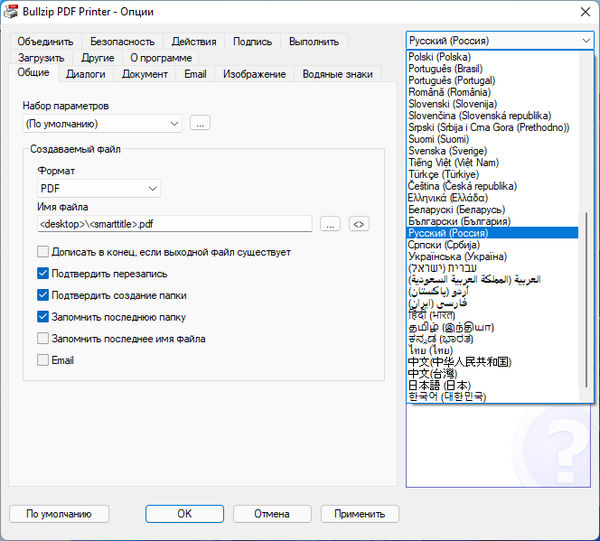The image size is (600, 541).
Task: Choose Беларускі (Беларусь) language
Action: click(x=492, y=210)
